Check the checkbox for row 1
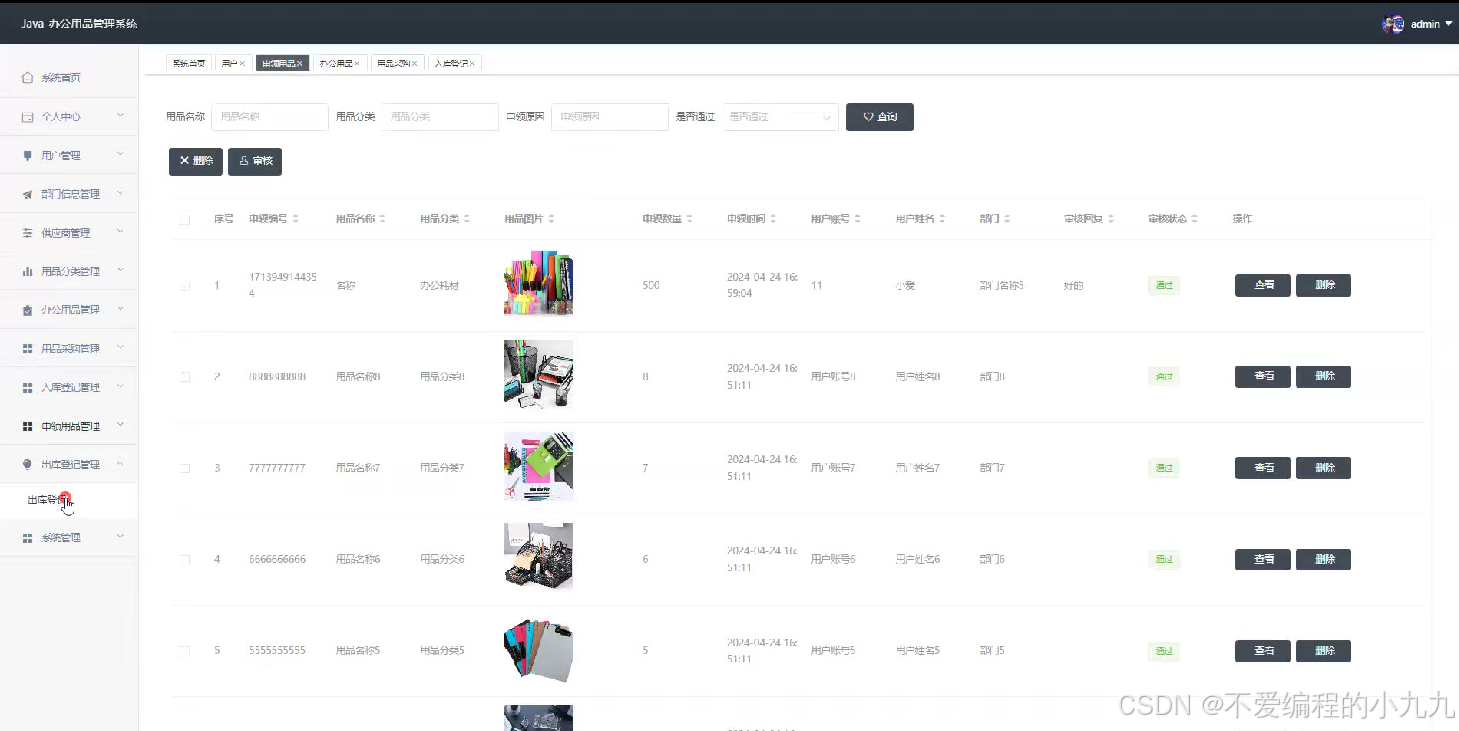Viewport: 1459px width, 731px height. (x=185, y=286)
